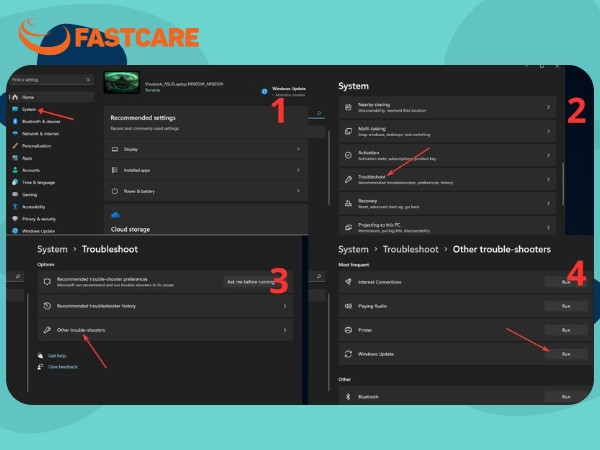Click the Recovery icon

[x=348, y=204]
